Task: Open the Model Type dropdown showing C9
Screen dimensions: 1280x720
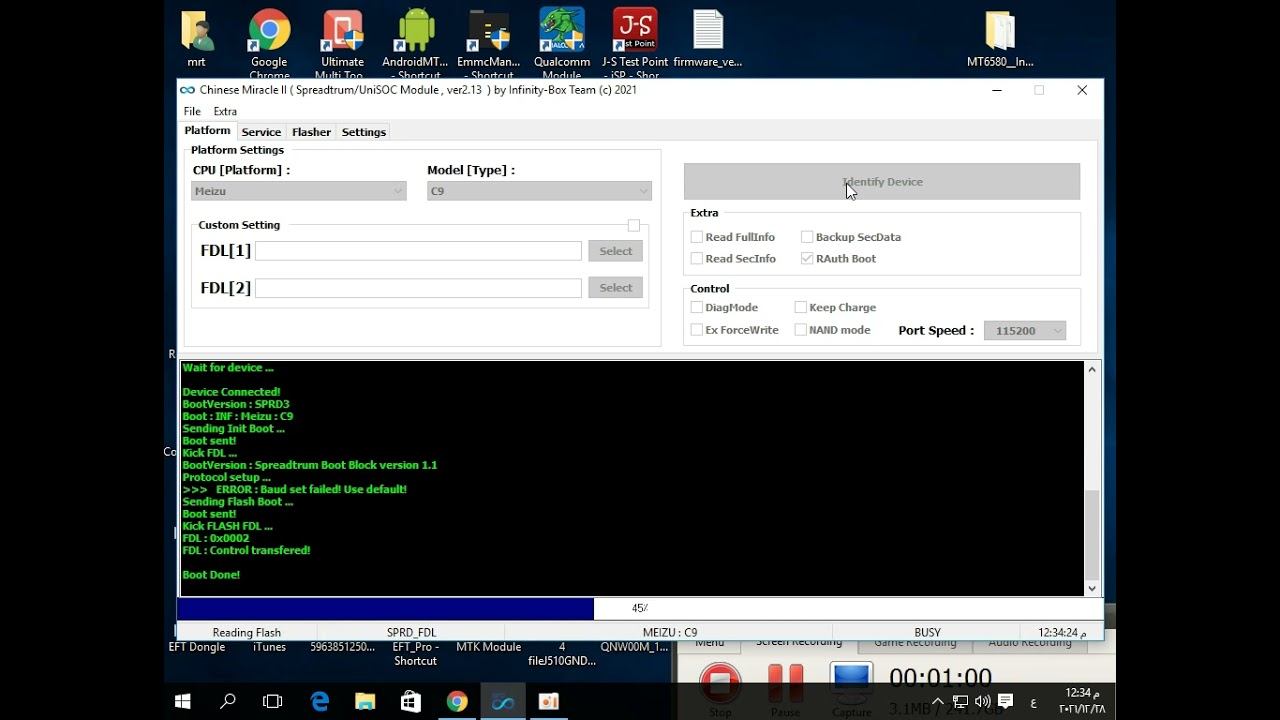Action: pyautogui.click(x=539, y=191)
